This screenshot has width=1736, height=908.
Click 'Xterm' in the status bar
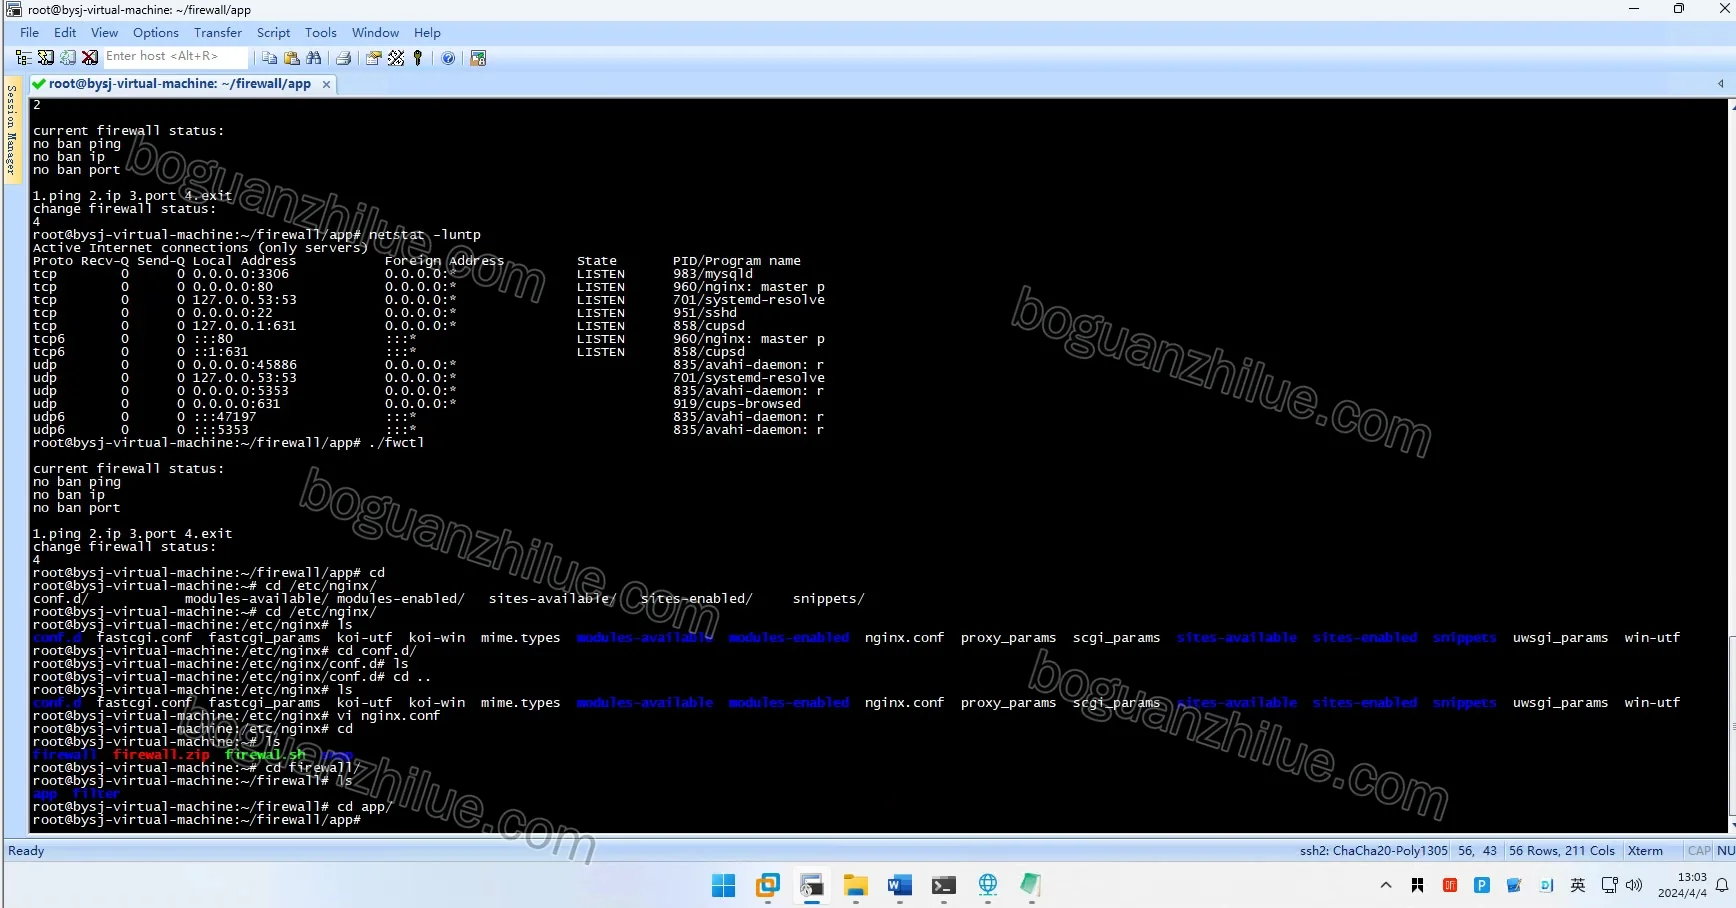pos(1645,851)
